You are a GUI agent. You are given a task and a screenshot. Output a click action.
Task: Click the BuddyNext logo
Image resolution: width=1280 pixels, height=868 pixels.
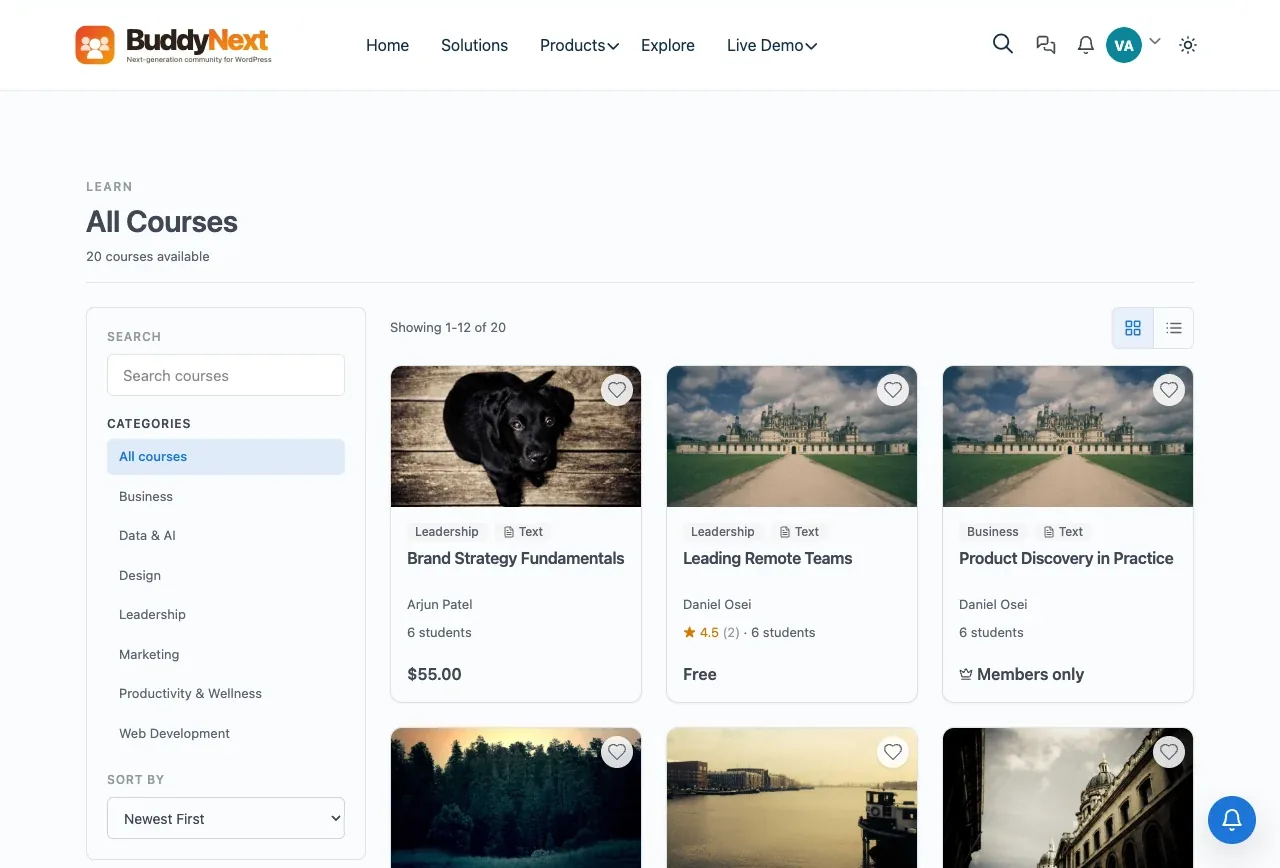pos(173,45)
